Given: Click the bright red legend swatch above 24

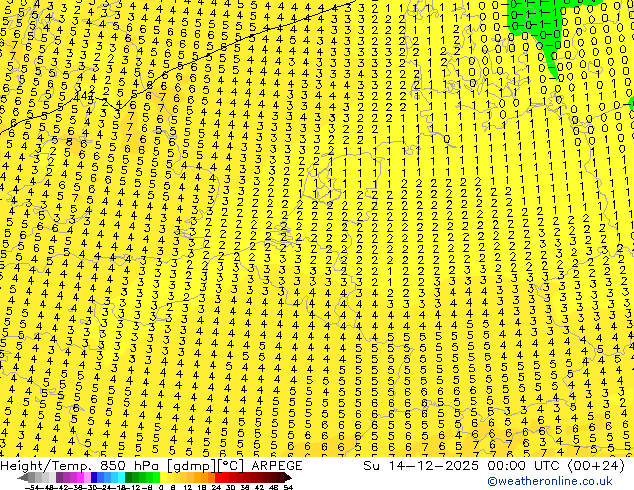Looking at the screenshot, I should [218, 477].
